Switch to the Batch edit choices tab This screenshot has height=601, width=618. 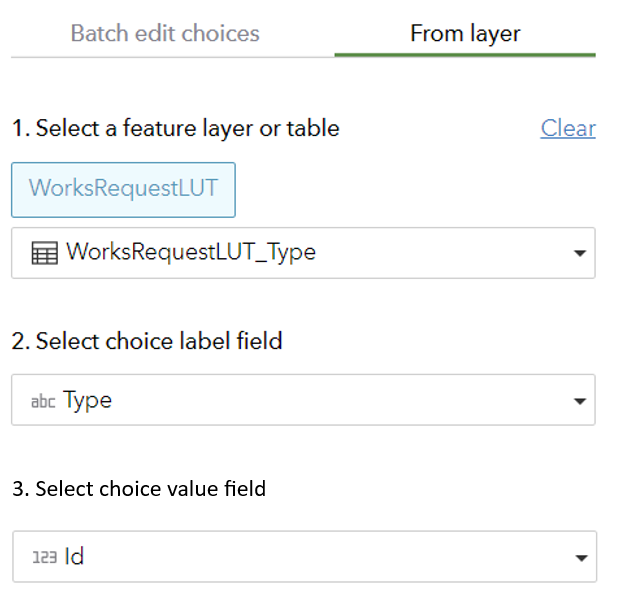(x=165, y=33)
